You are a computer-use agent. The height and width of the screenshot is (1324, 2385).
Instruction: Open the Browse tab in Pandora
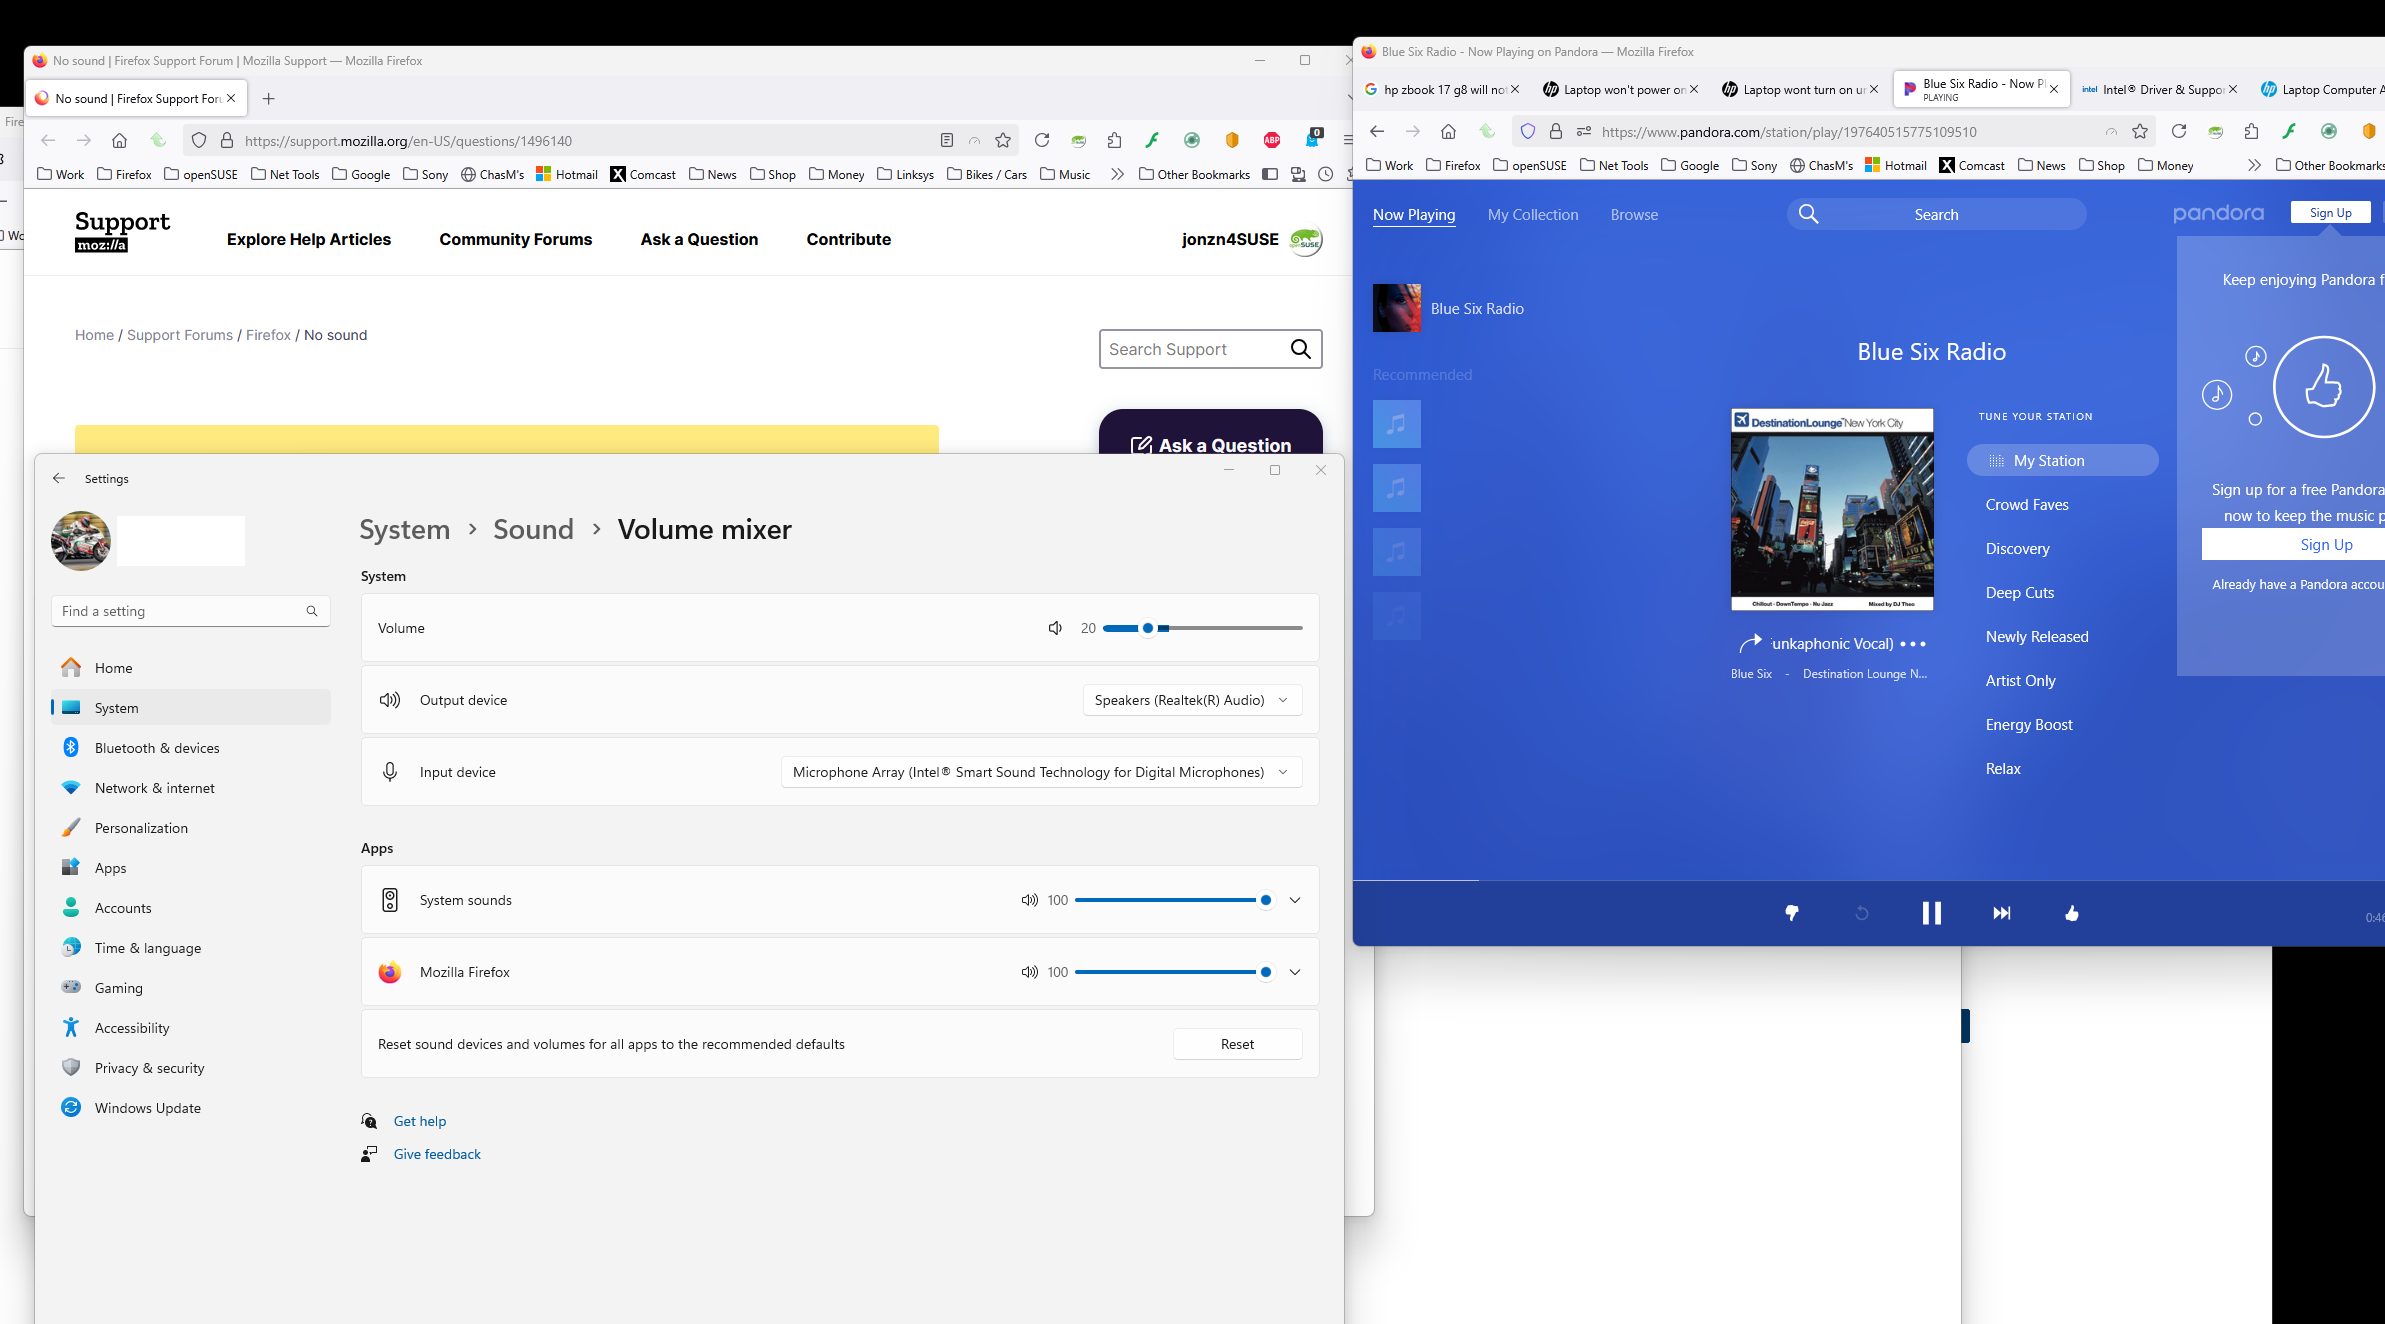[1634, 215]
